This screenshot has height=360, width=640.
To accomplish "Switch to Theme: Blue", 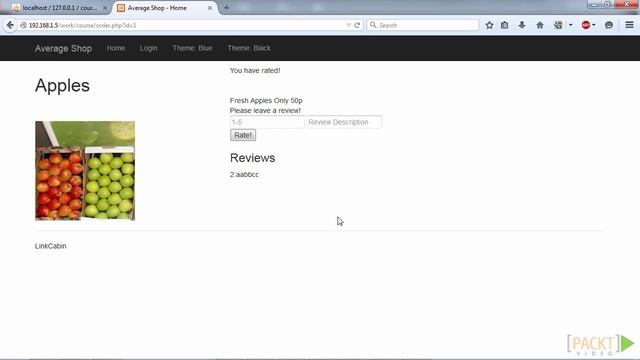I will tap(192, 48).
